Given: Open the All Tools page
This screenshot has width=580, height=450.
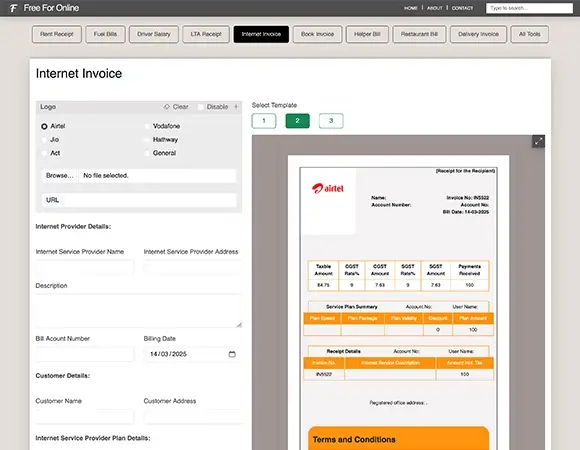Looking at the screenshot, I should (x=529, y=34).
